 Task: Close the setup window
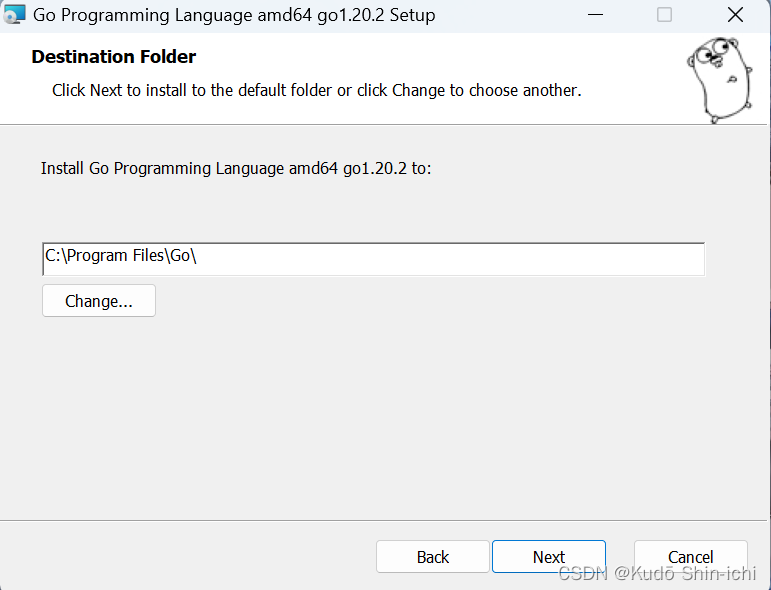(735, 15)
